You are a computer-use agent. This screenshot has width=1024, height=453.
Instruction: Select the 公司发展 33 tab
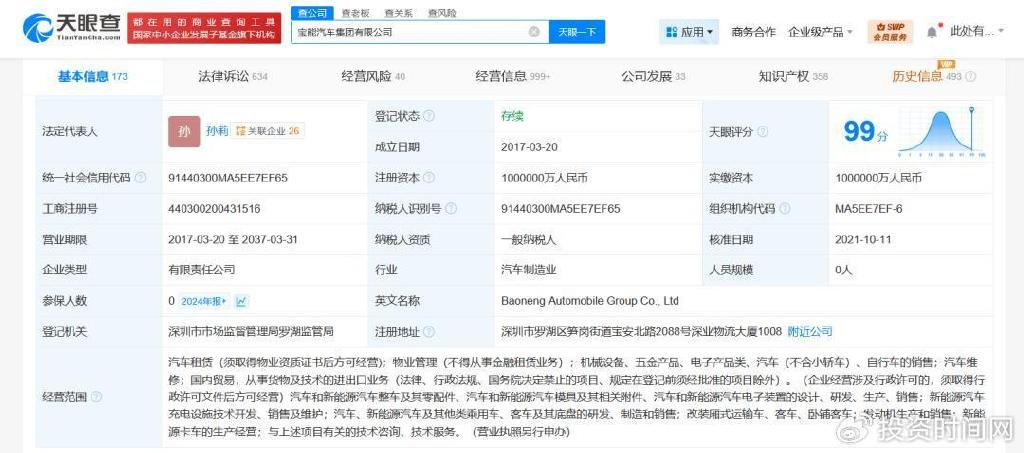tap(653, 76)
